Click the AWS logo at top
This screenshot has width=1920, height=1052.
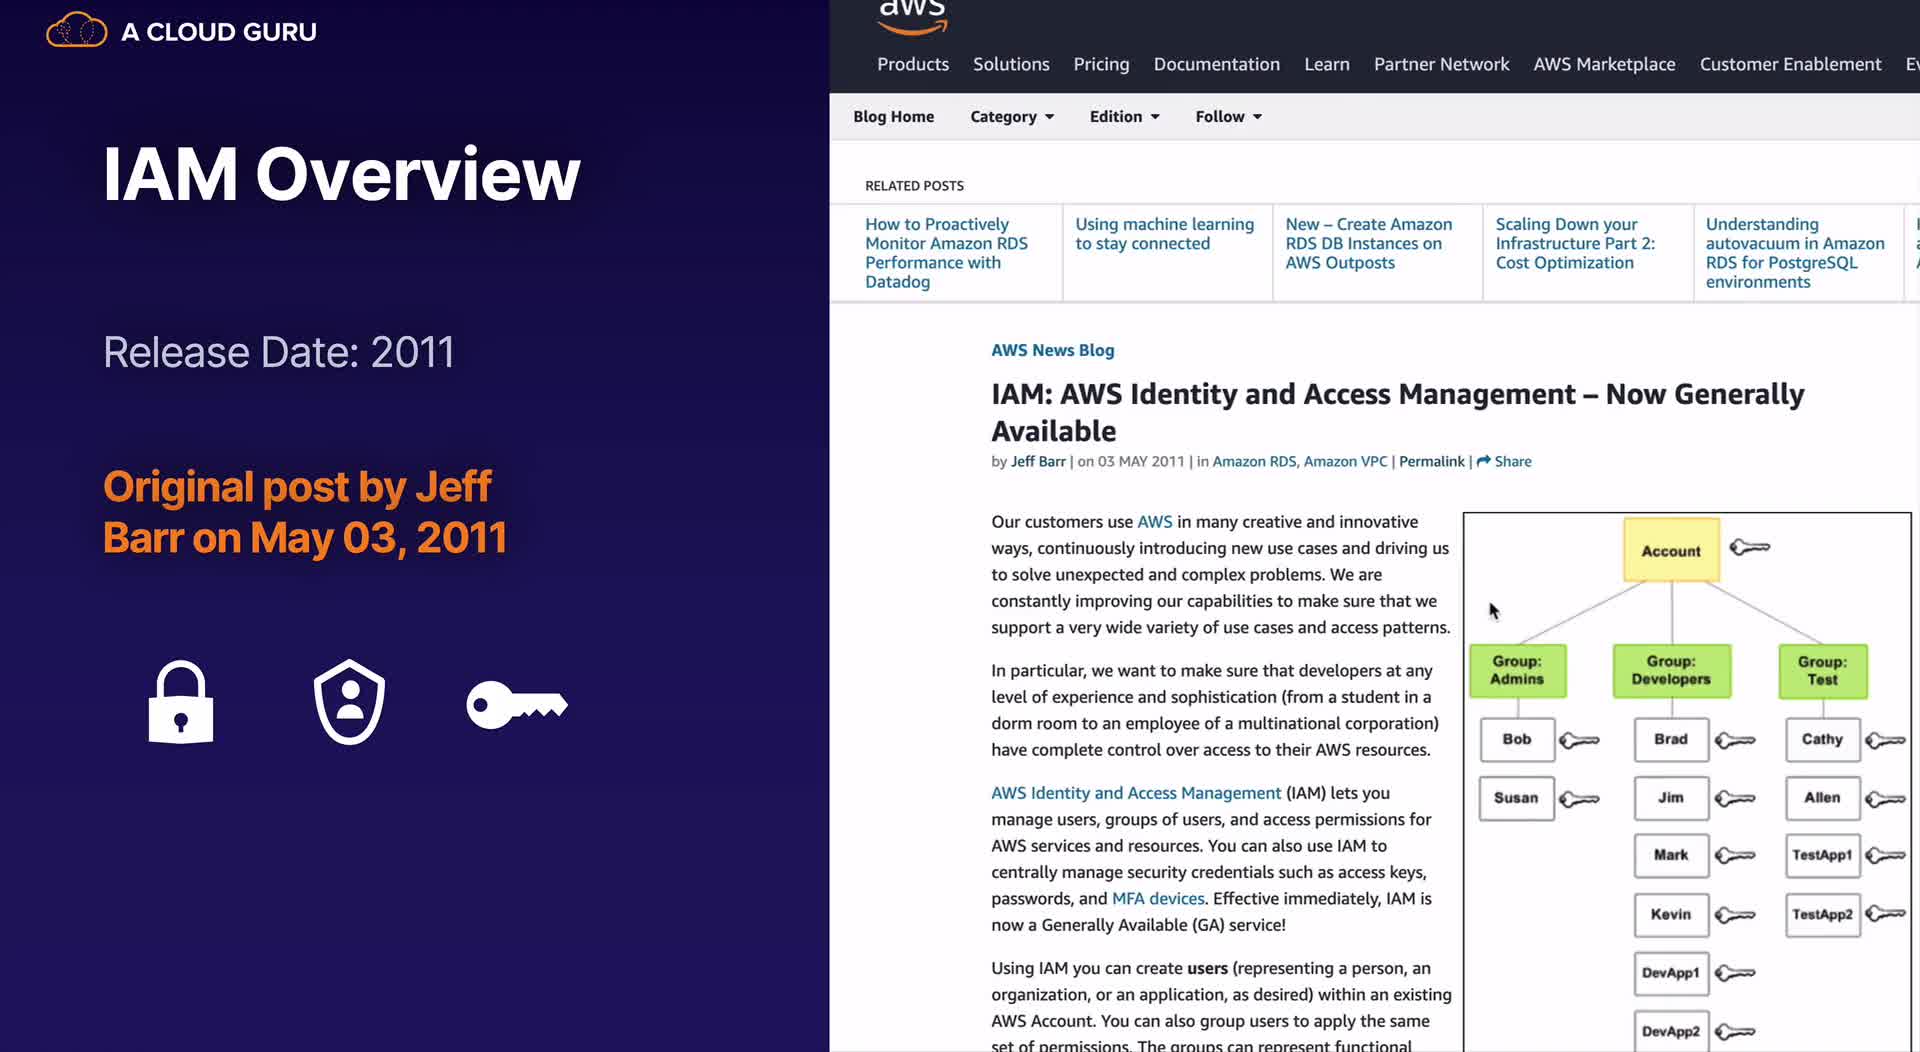(912, 17)
